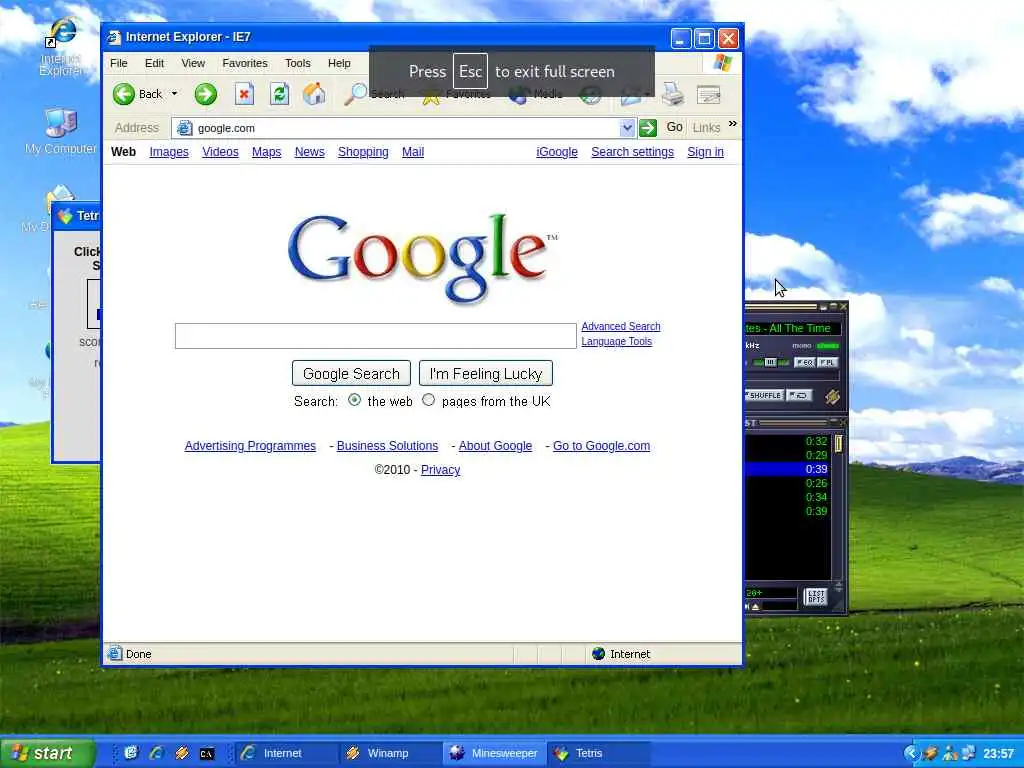The width and height of the screenshot is (1024, 768).
Task: Click the Done page icon in status bar
Action: pyautogui.click(x=115, y=653)
